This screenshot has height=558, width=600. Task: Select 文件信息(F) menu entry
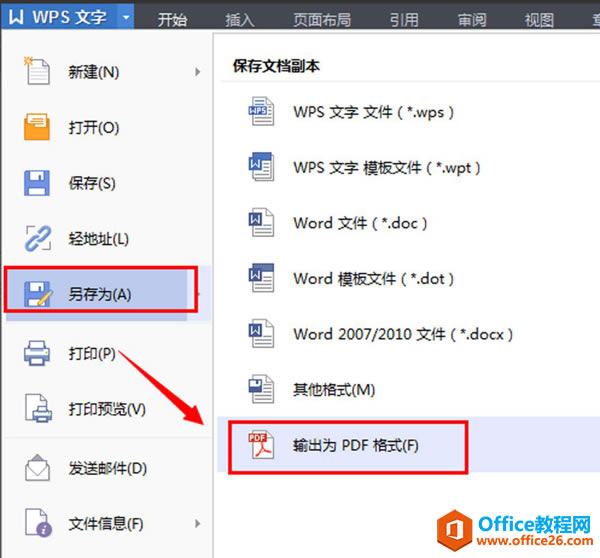pyautogui.click(x=107, y=523)
